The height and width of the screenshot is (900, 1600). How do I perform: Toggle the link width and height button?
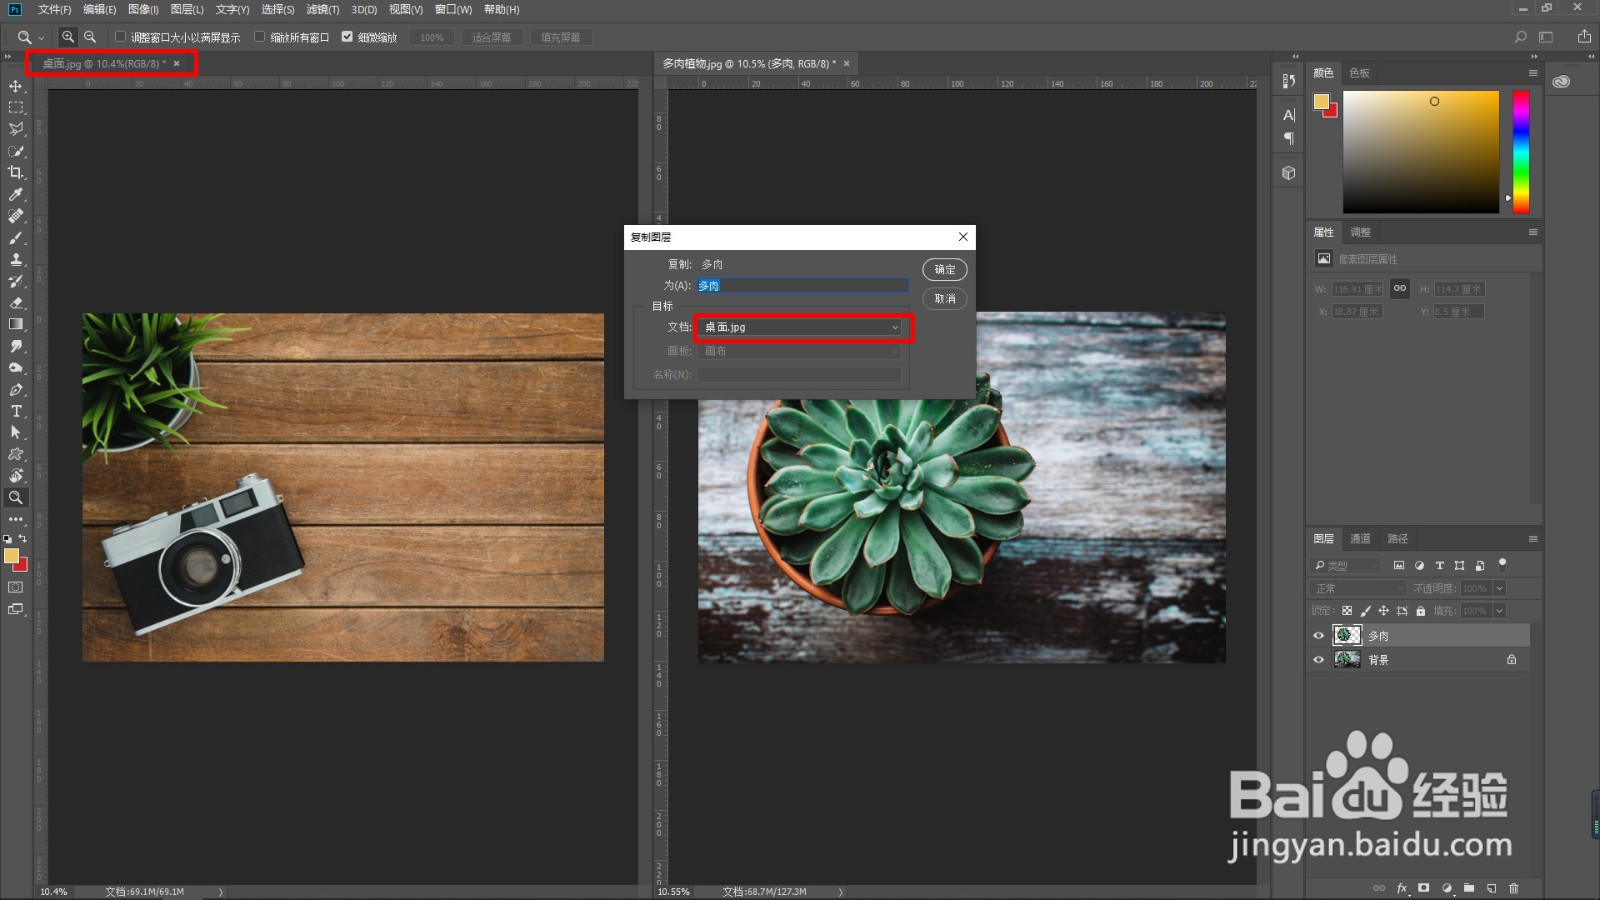click(x=1400, y=288)
